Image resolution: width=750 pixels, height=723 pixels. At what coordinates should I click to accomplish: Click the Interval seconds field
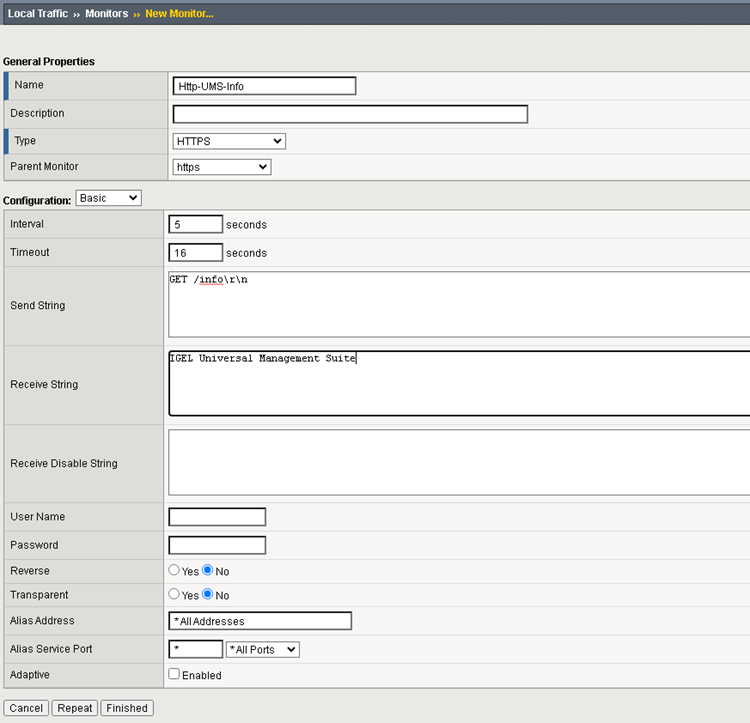196,225
